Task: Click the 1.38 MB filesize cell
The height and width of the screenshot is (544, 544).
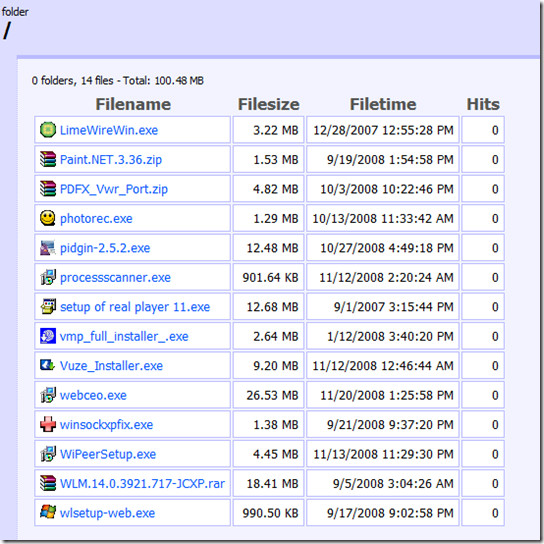Action: [269, 424]
